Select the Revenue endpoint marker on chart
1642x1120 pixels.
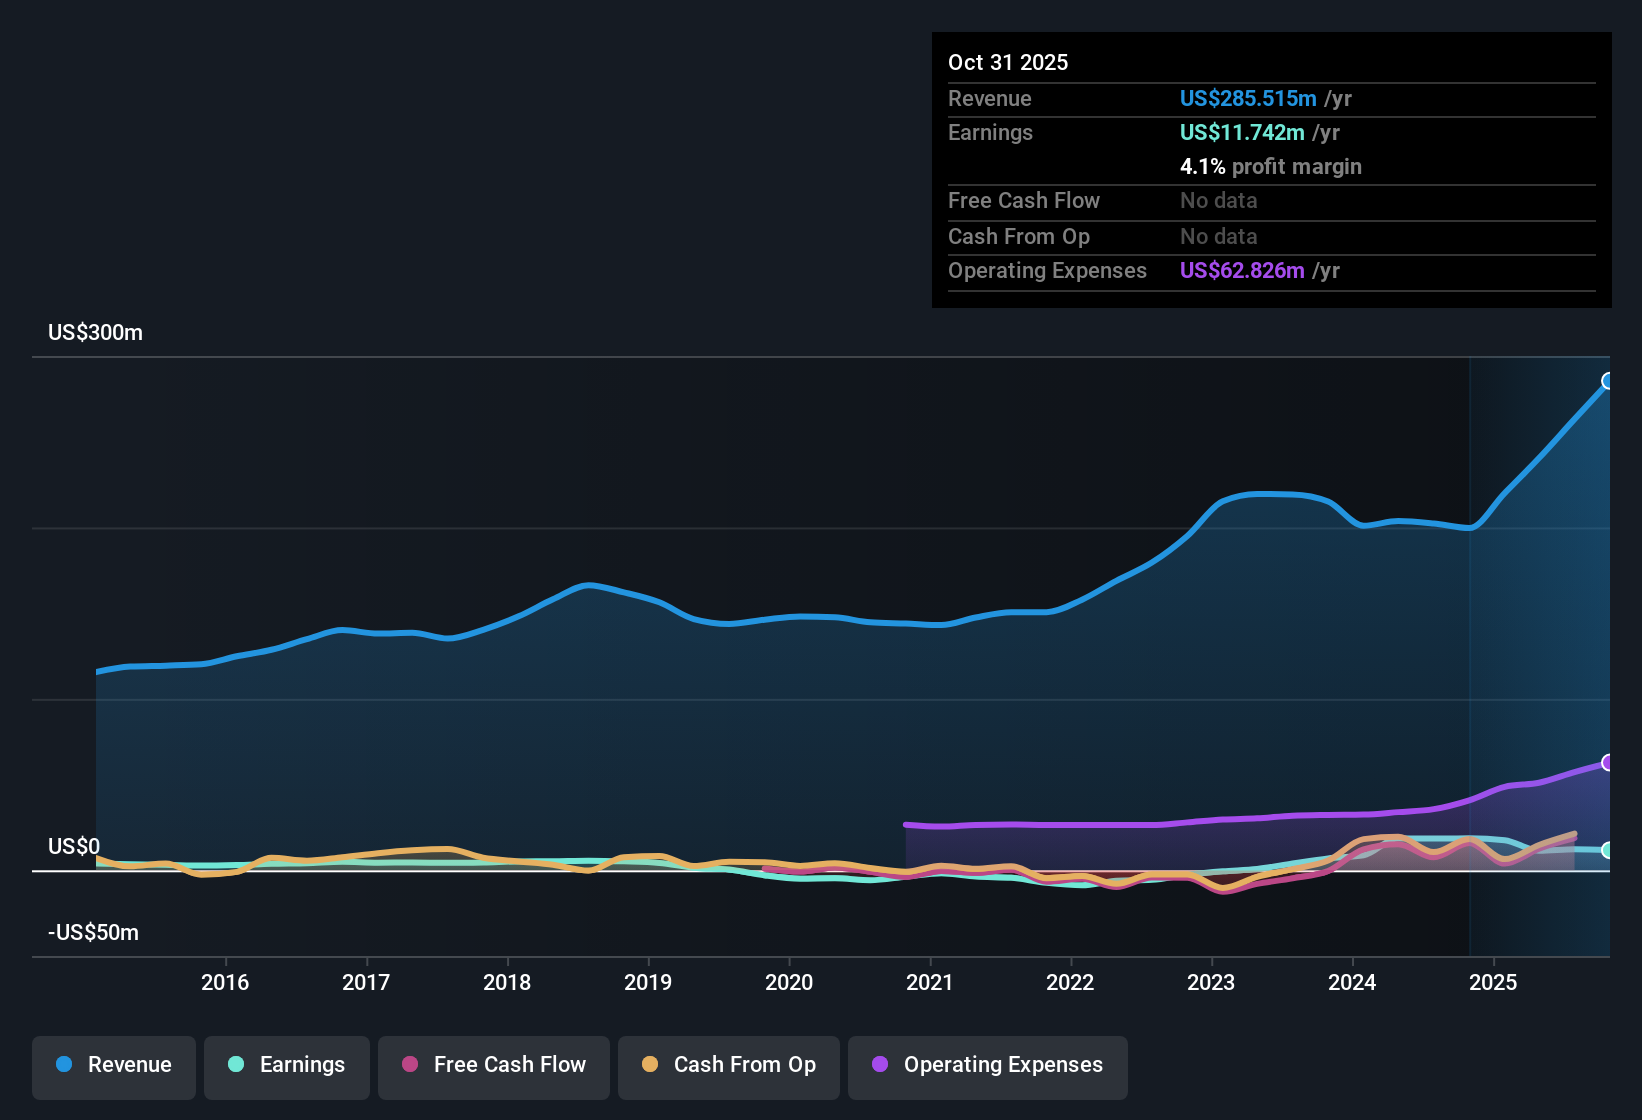[x=1608, y=381]
